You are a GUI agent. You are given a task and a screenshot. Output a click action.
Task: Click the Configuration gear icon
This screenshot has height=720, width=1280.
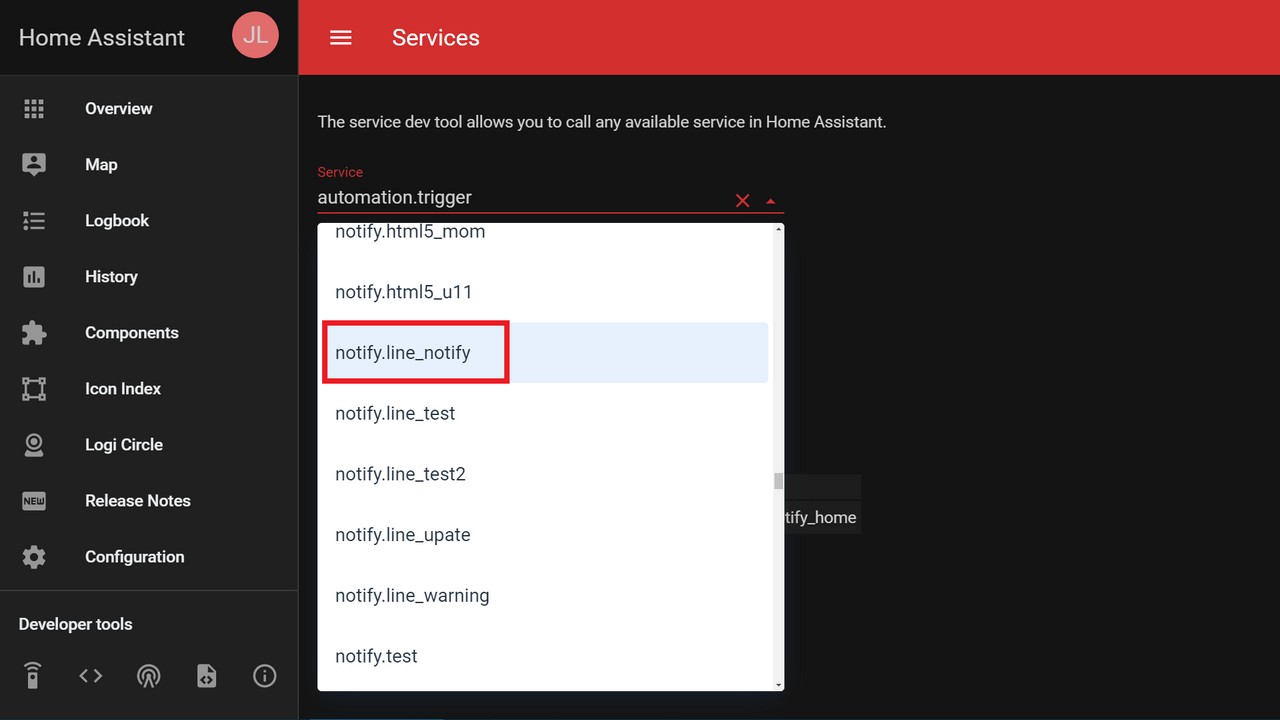coord(34,557)
